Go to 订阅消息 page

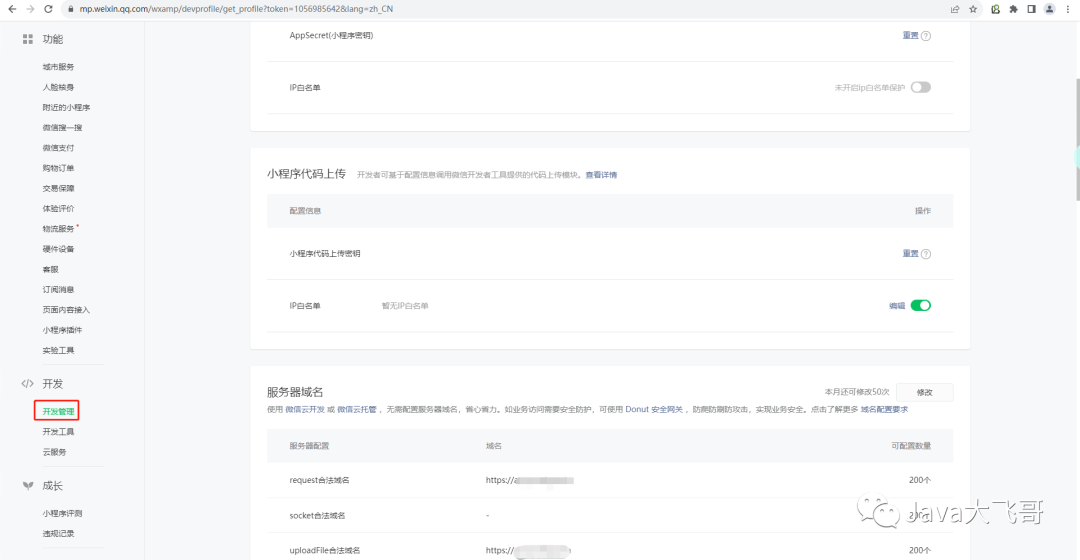pos(58,290)
